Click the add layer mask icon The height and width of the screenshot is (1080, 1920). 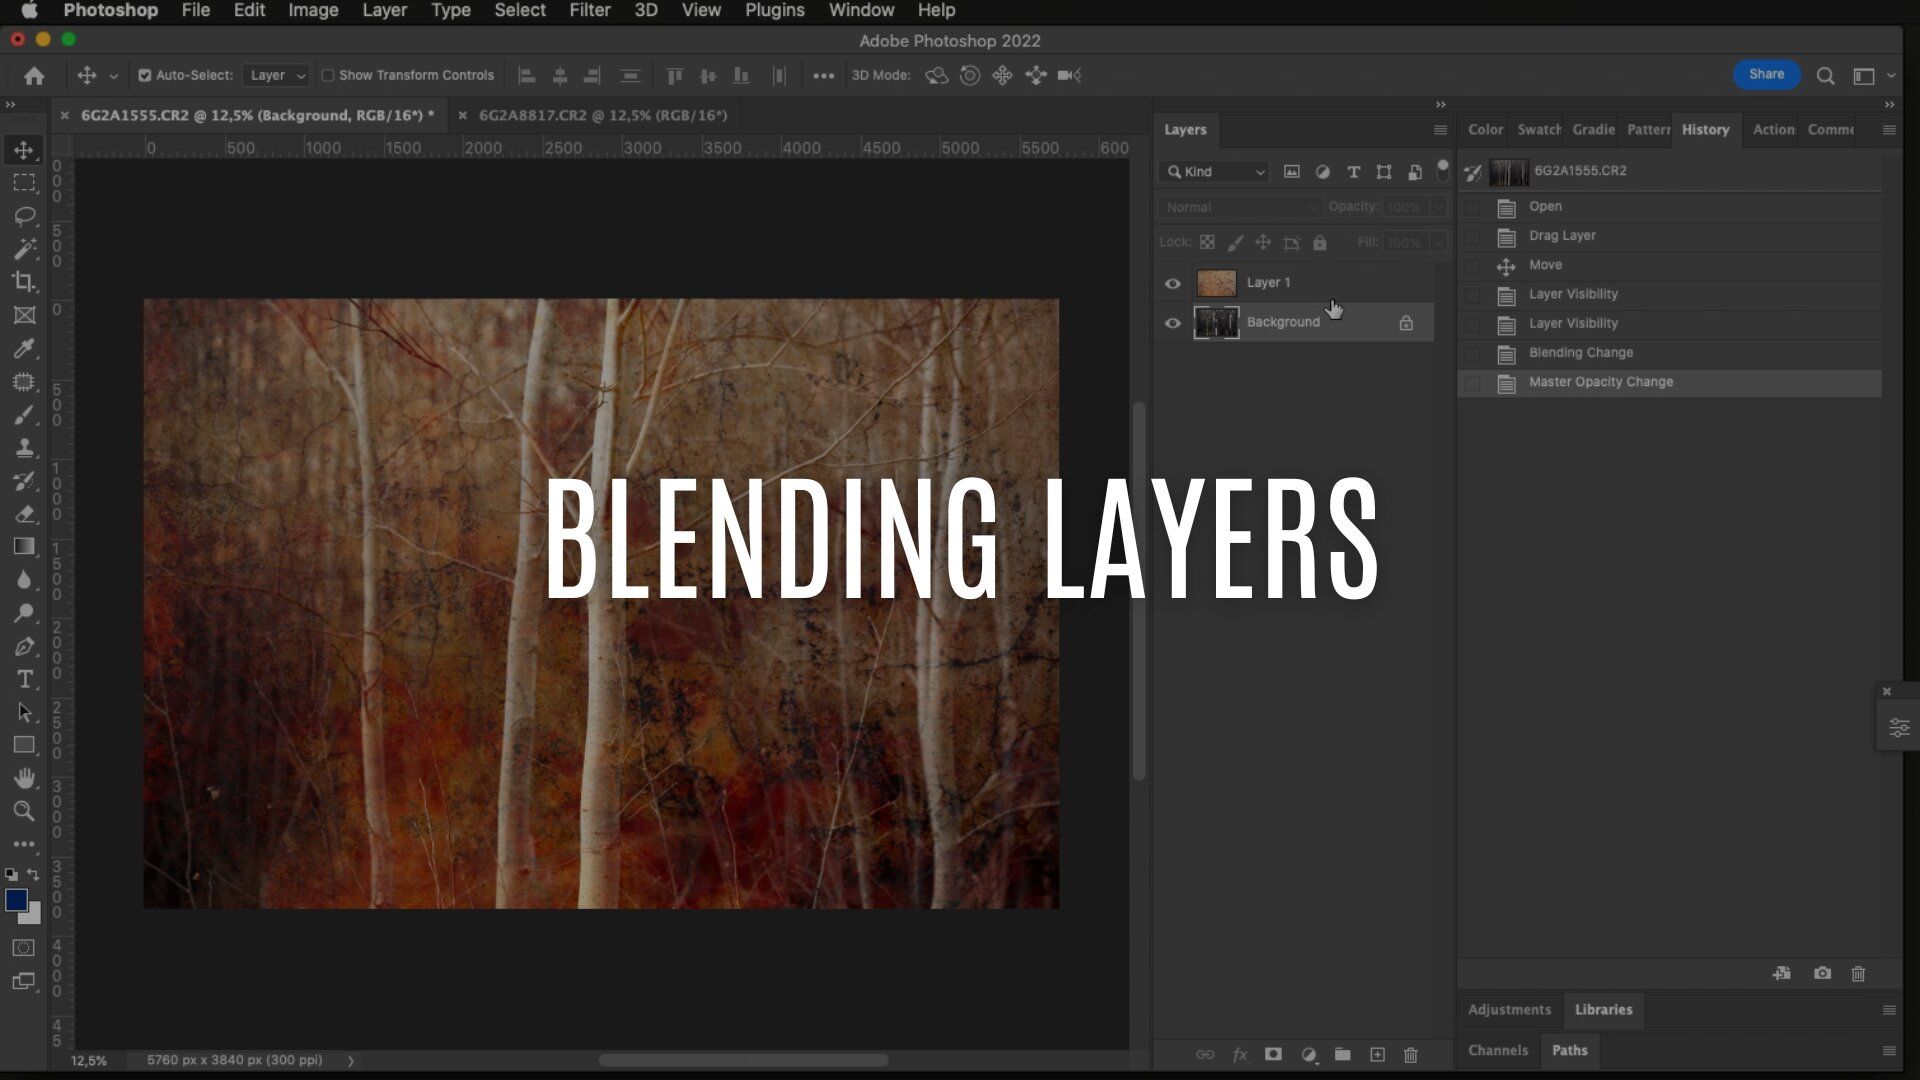tap(1273, 1054)
